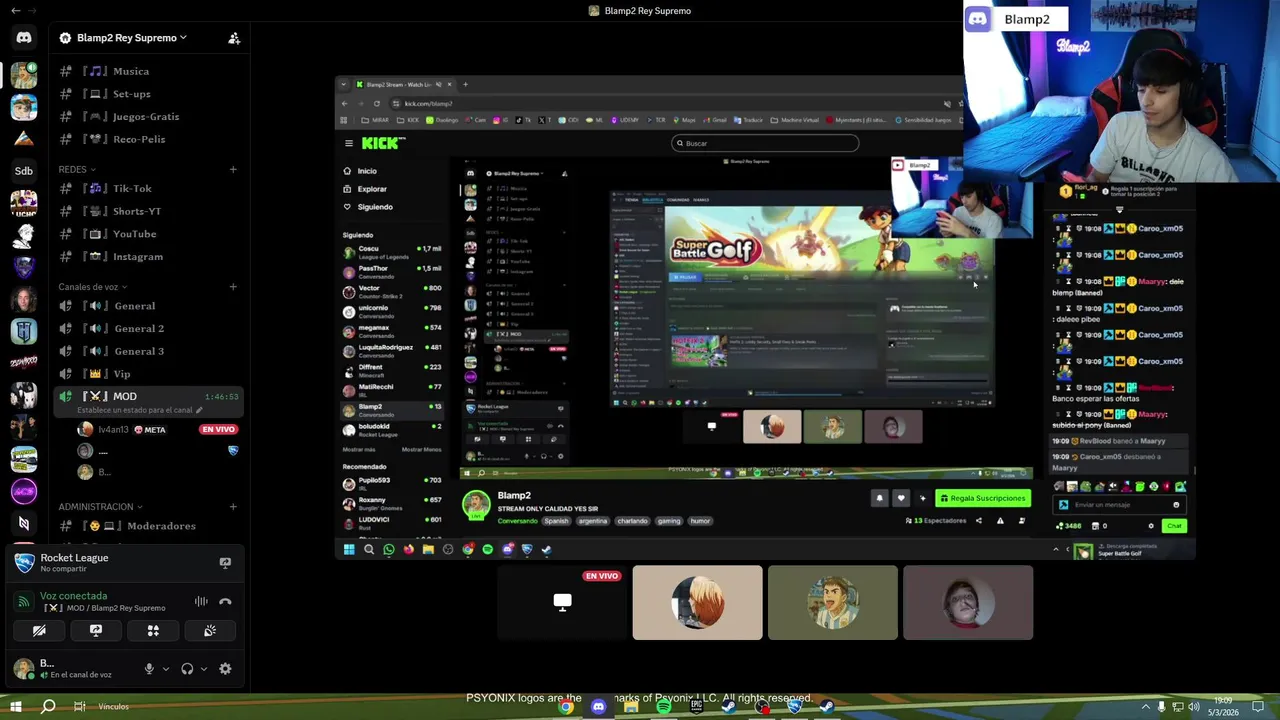Viewport: 1280px width, 720px height.
Task: Mute your microphone in user panel
Action: 149,669
